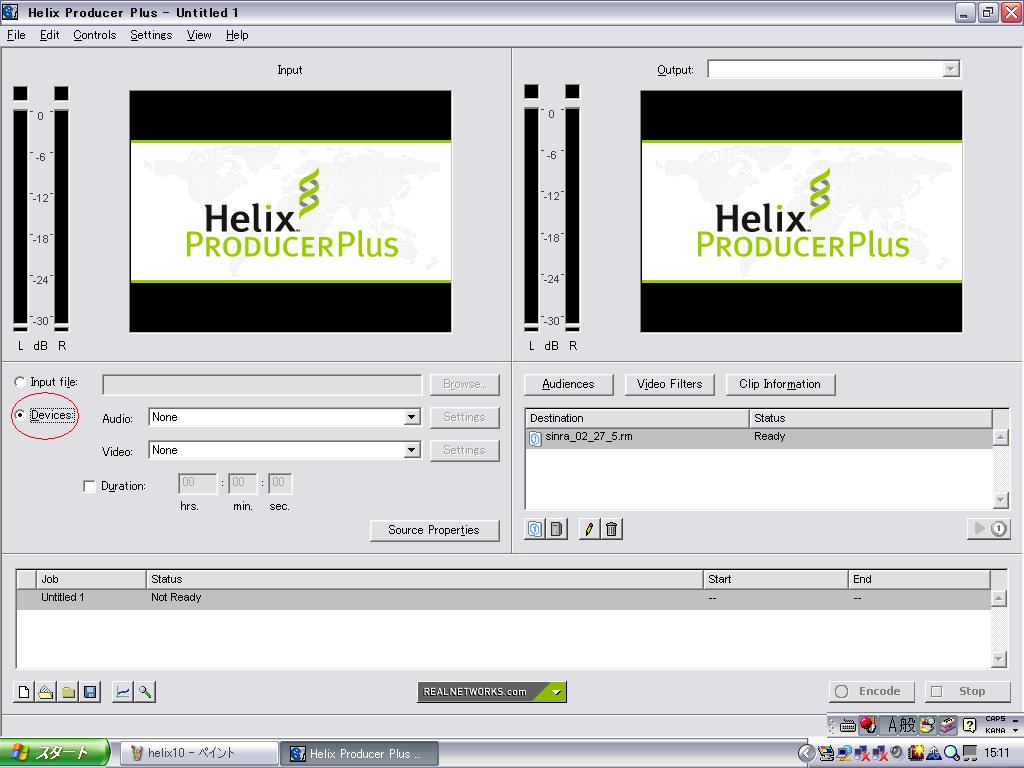Click the Audiences button

[568, 385]
